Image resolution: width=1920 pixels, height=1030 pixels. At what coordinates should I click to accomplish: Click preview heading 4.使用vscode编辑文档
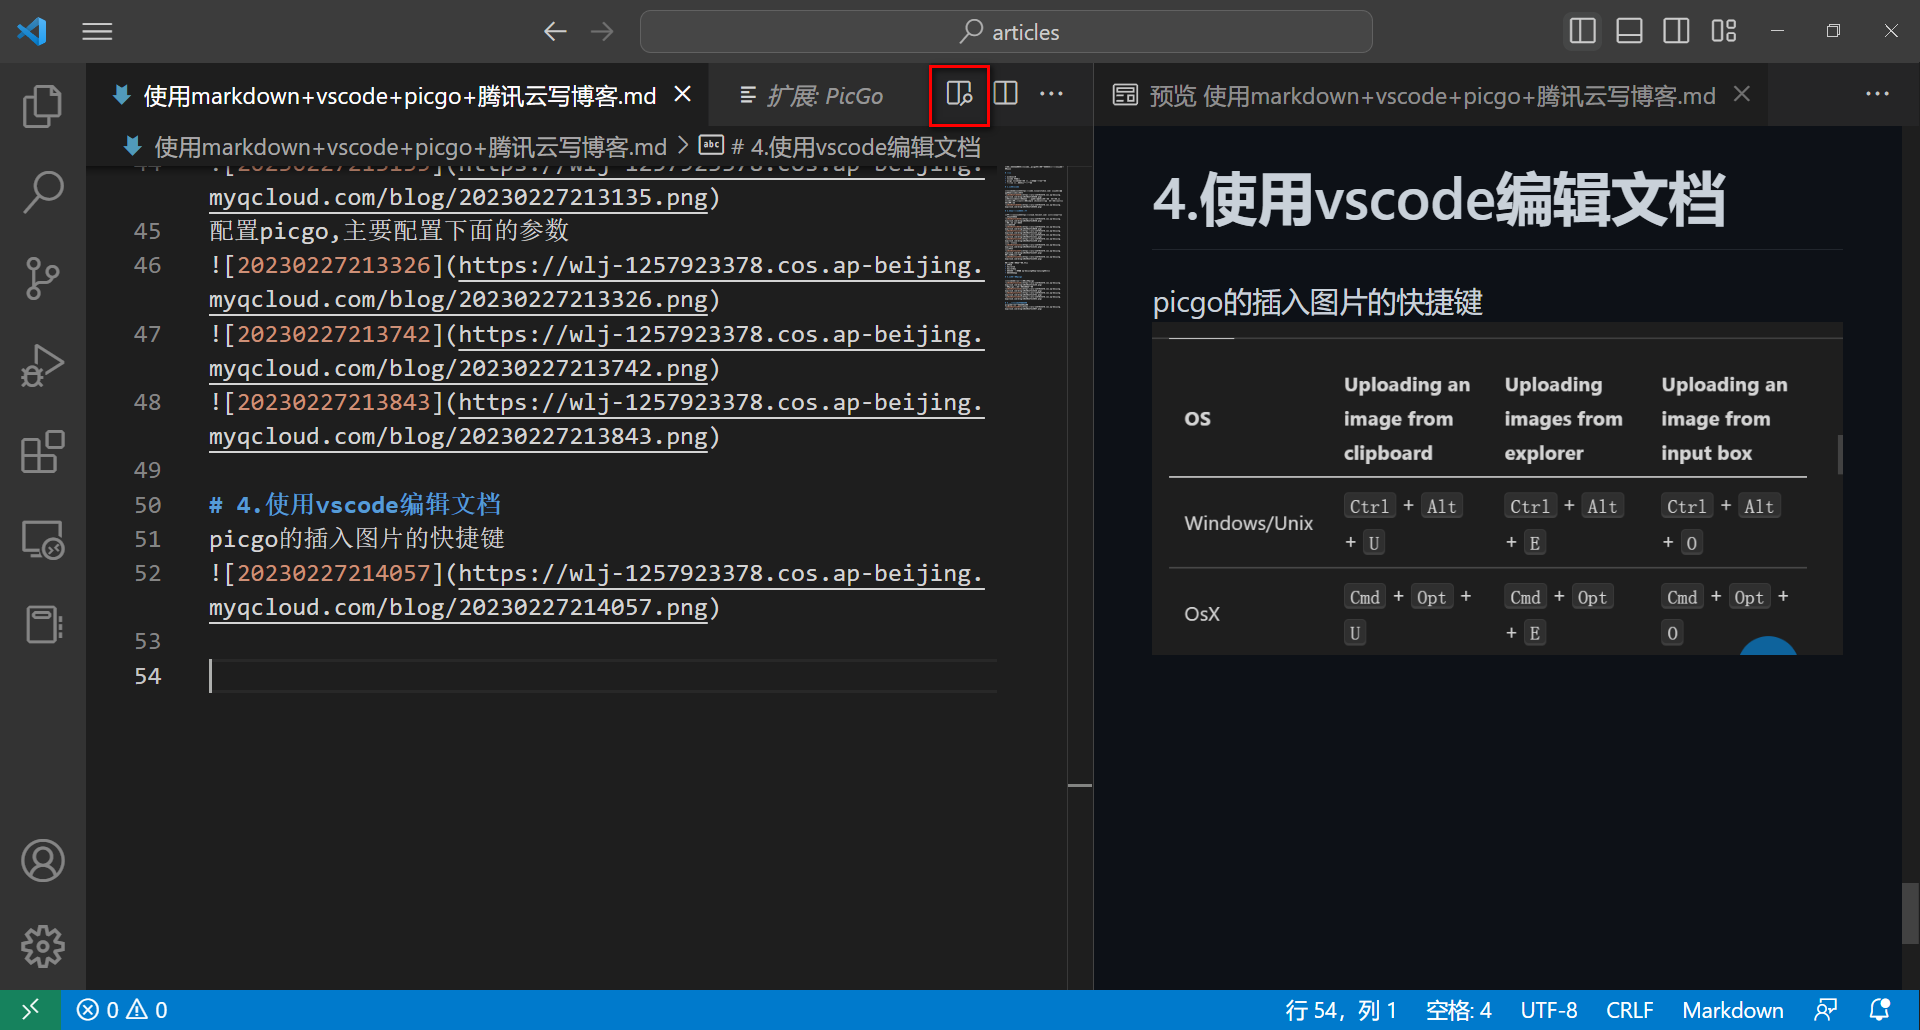pos(1438,199)
